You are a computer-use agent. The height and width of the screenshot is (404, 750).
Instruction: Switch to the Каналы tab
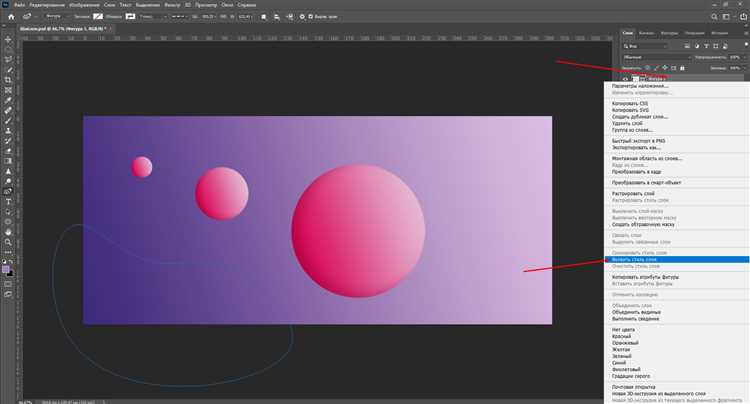pyautogui.click(x=646, y=33)
